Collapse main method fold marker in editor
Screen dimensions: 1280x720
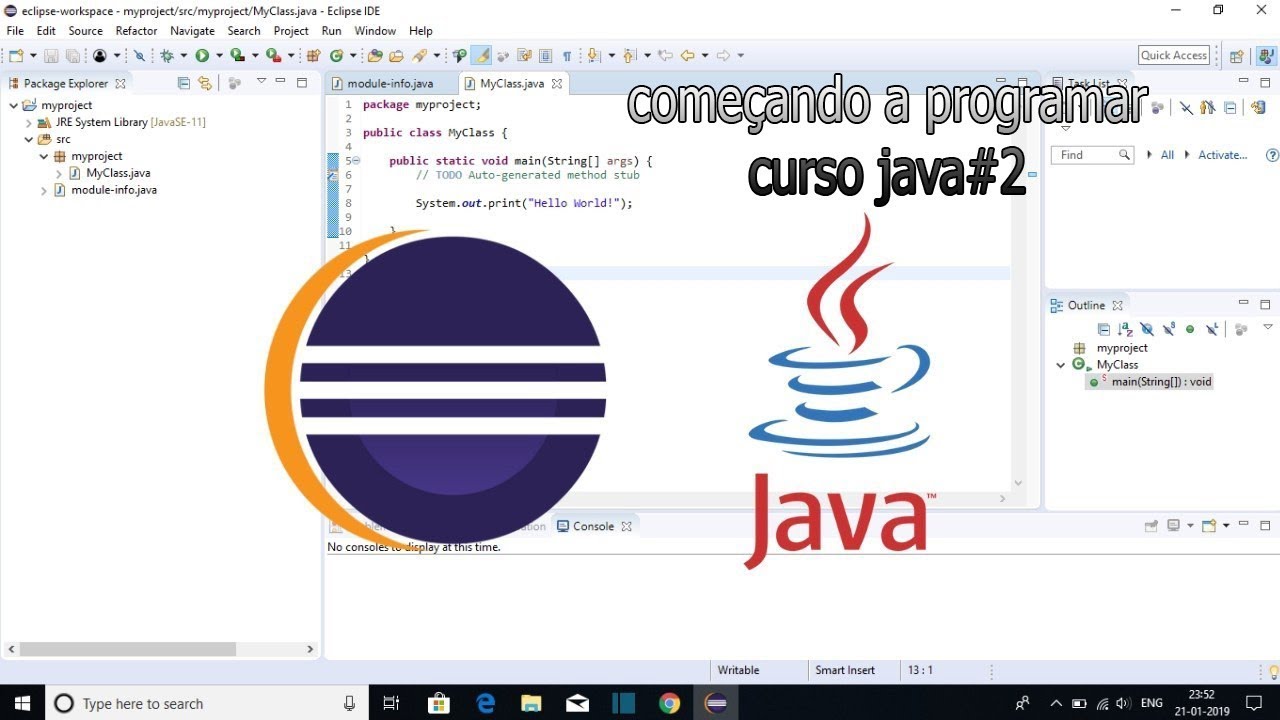click(x=356, y=161)
